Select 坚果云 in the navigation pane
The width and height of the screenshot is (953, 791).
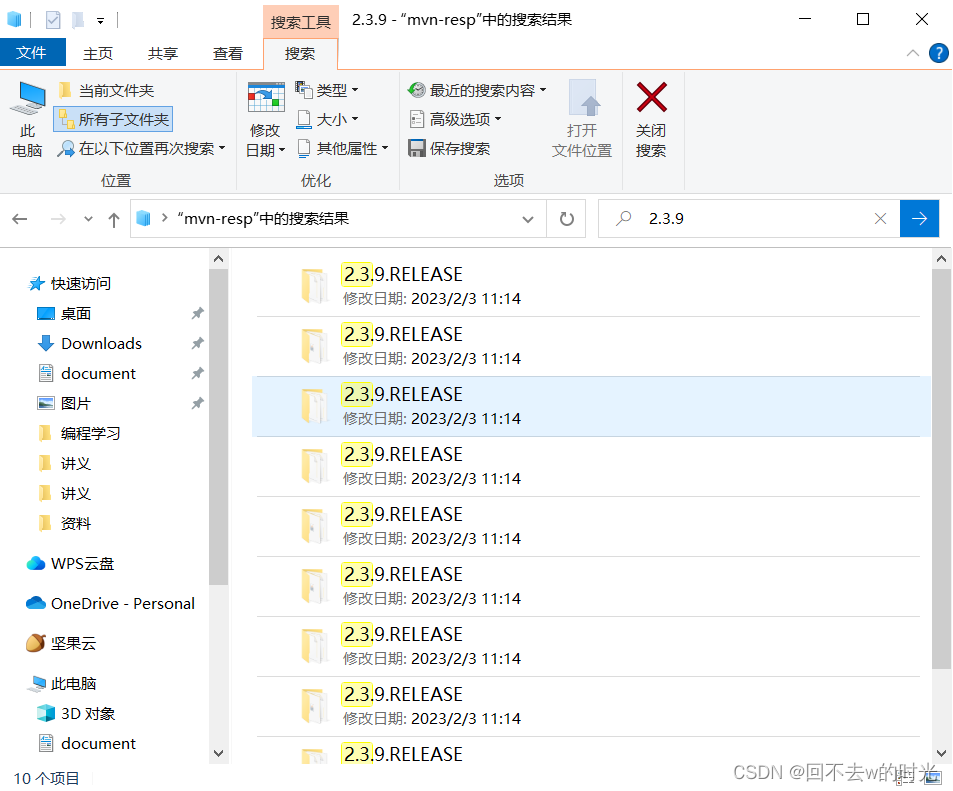[x=62, y=643]
